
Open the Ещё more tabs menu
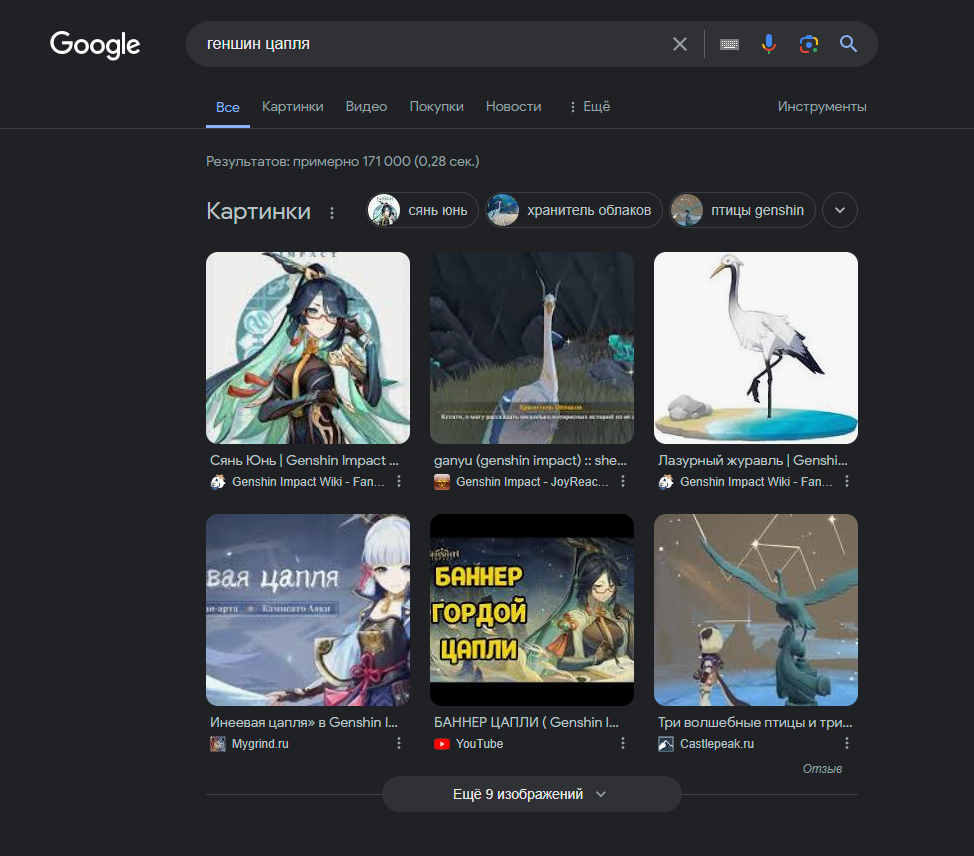tap(589, 106)
